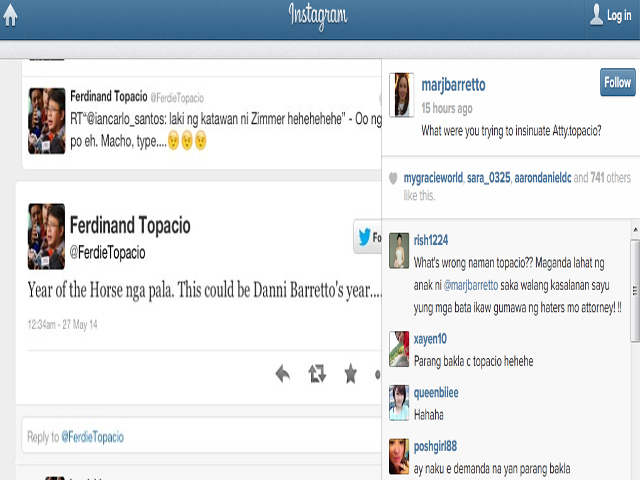Viewport: 640px width, 480px height.
Task: Open the sara_0325 liker link
Action: [x=487, y=178]
